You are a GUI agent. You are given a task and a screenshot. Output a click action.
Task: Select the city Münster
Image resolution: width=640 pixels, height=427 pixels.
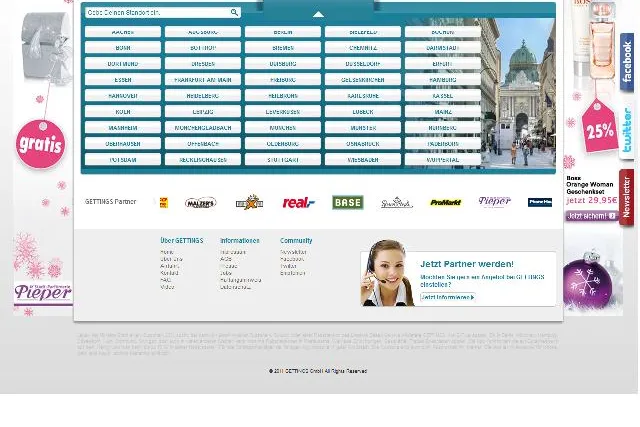pyautogui.click(x=363, y=127)
